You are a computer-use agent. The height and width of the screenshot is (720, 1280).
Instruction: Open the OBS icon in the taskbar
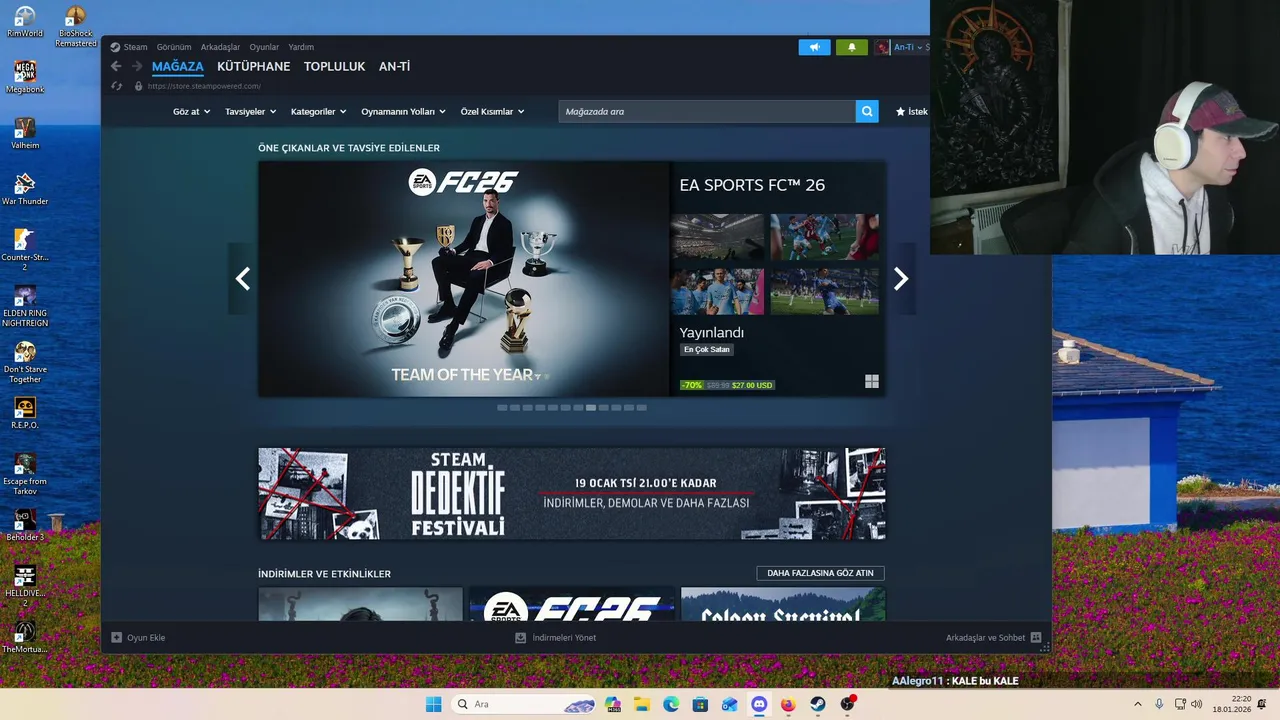coord(847,704)
